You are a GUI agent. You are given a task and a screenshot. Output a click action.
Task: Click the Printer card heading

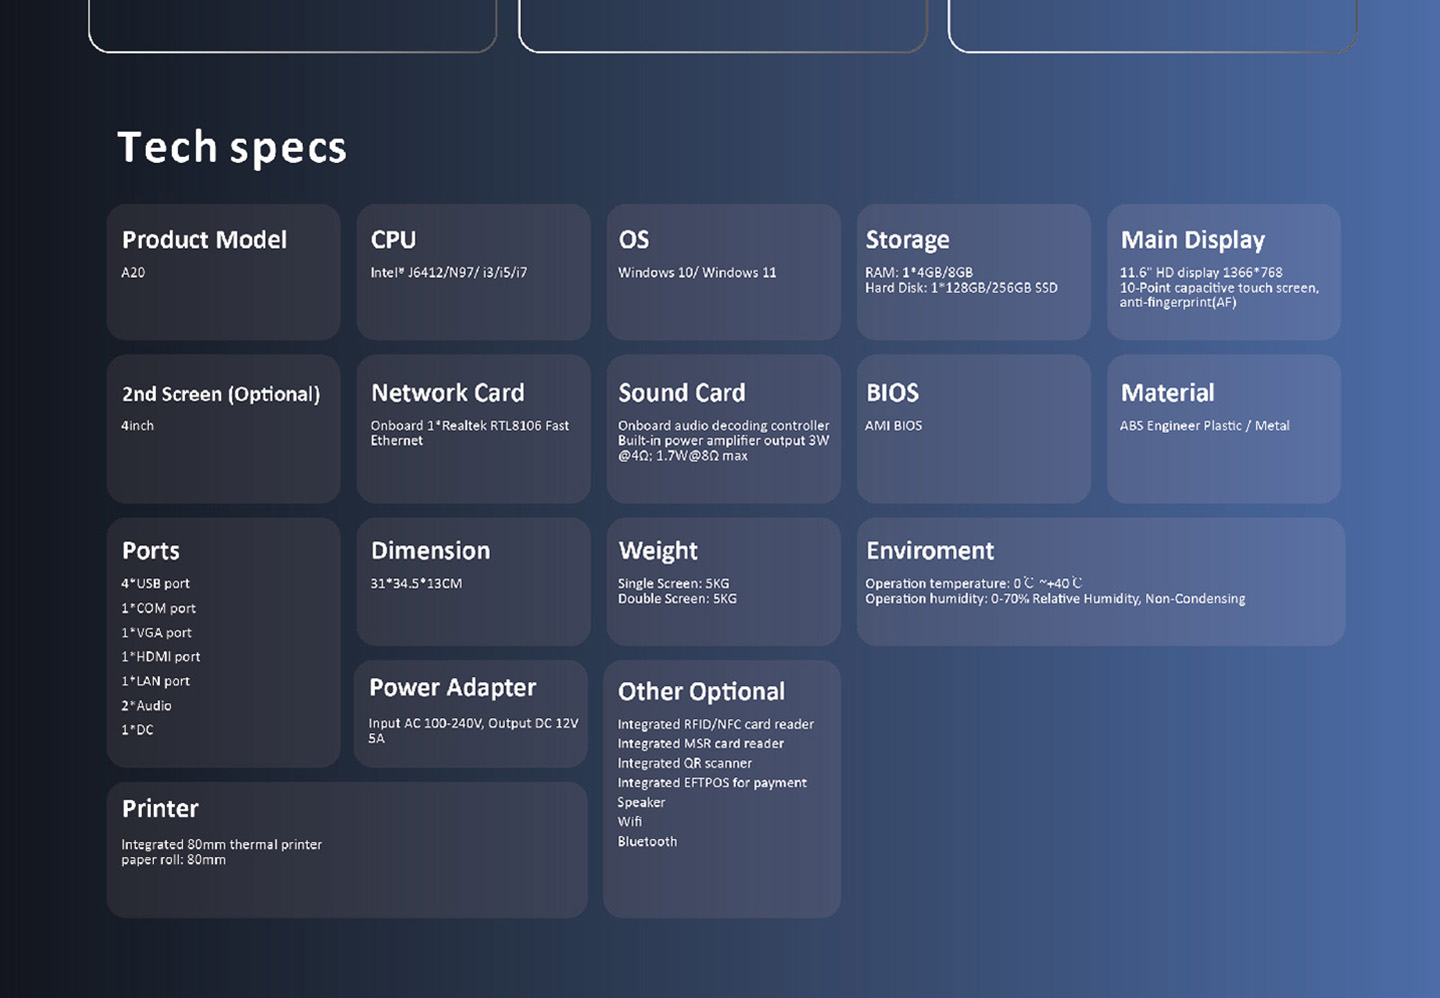(x=160, y=809)
